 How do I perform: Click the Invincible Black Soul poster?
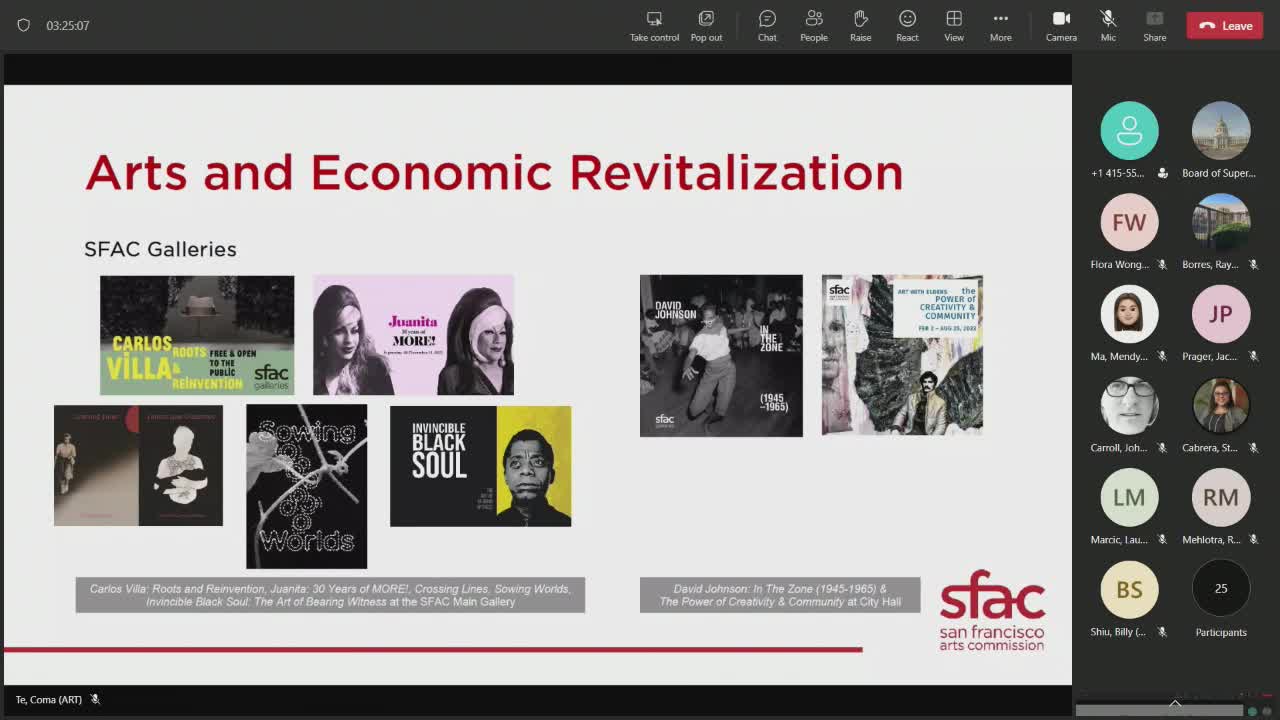(480, 466)
